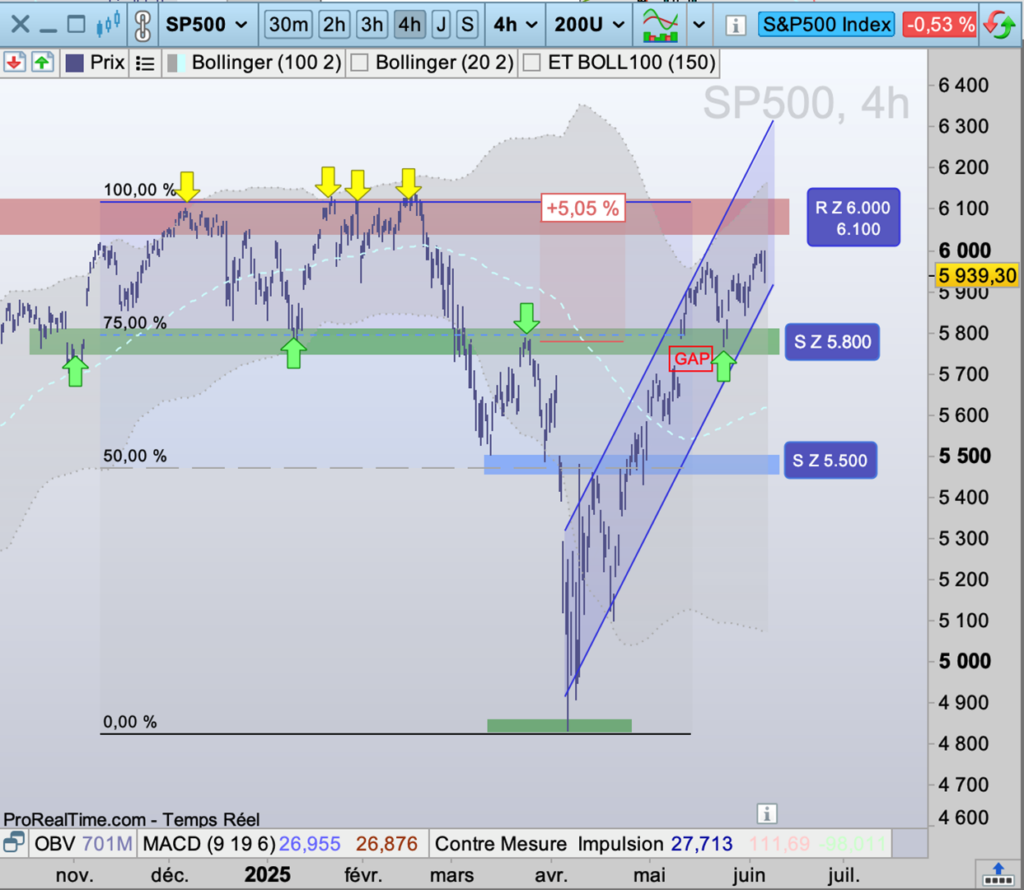
Task: Click the red down-arrow import icon
Action: click(x=14, y=63)
